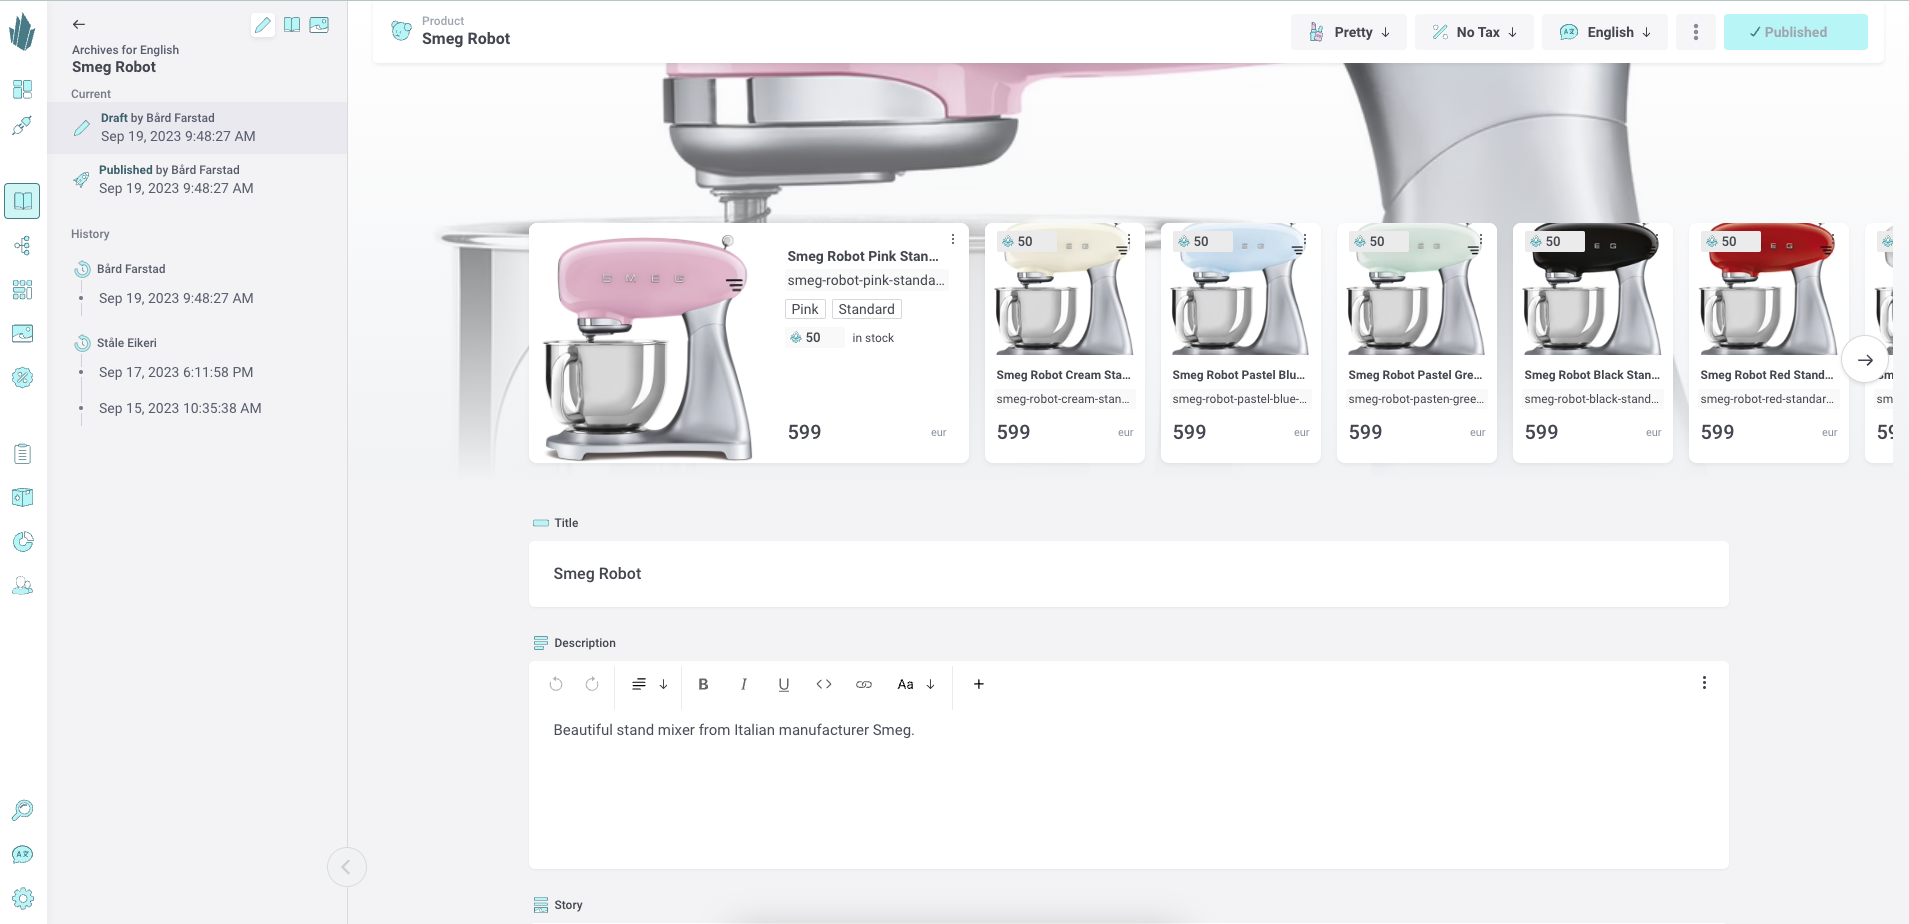Select the Smeg Robot Cream variant card
This screenshot has width=1909, height=924.
[1065, 343]
